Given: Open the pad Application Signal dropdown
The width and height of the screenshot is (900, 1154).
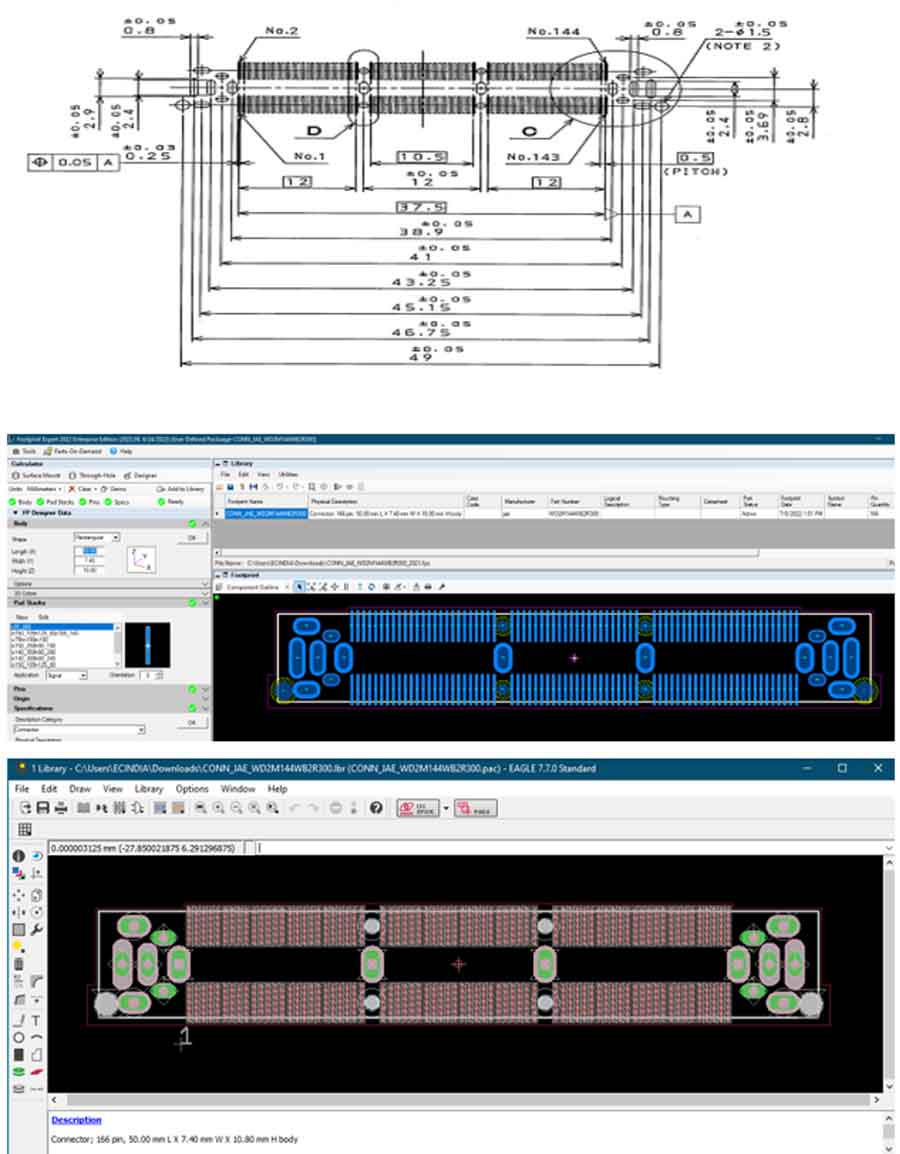Looking at the screenshot, I should [x=66, y=675].
